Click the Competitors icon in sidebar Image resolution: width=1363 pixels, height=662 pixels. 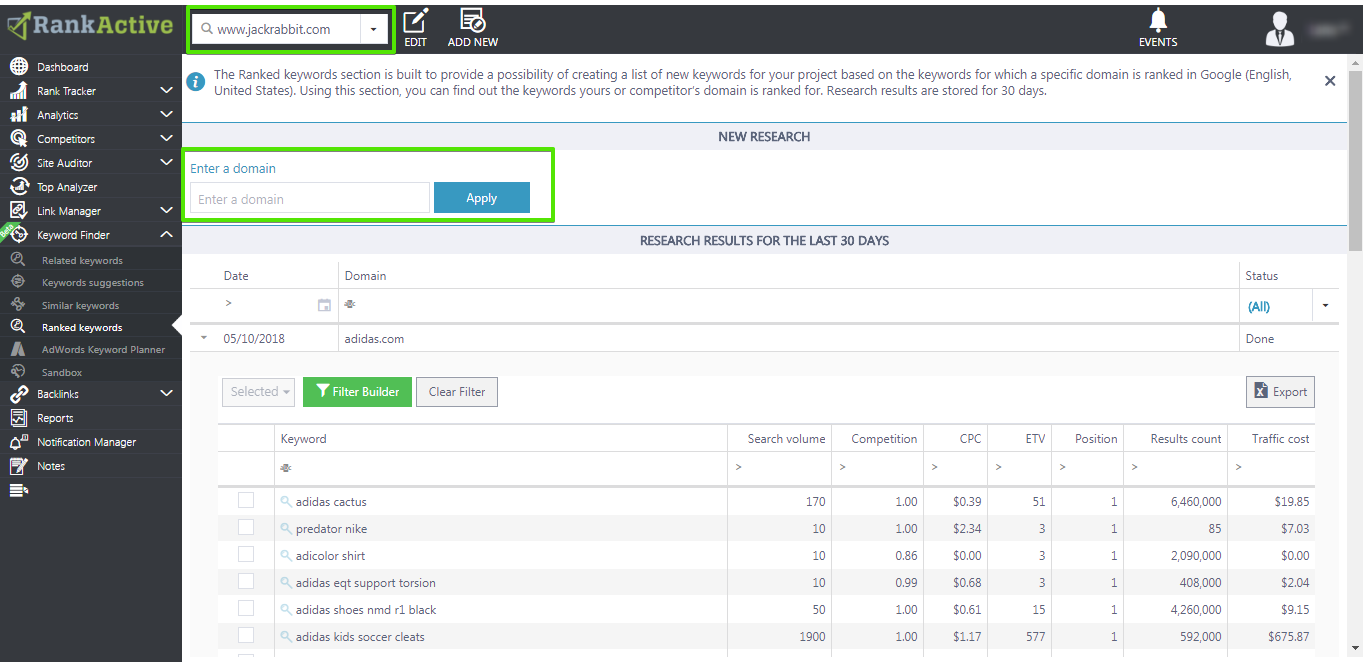point(18,139)
